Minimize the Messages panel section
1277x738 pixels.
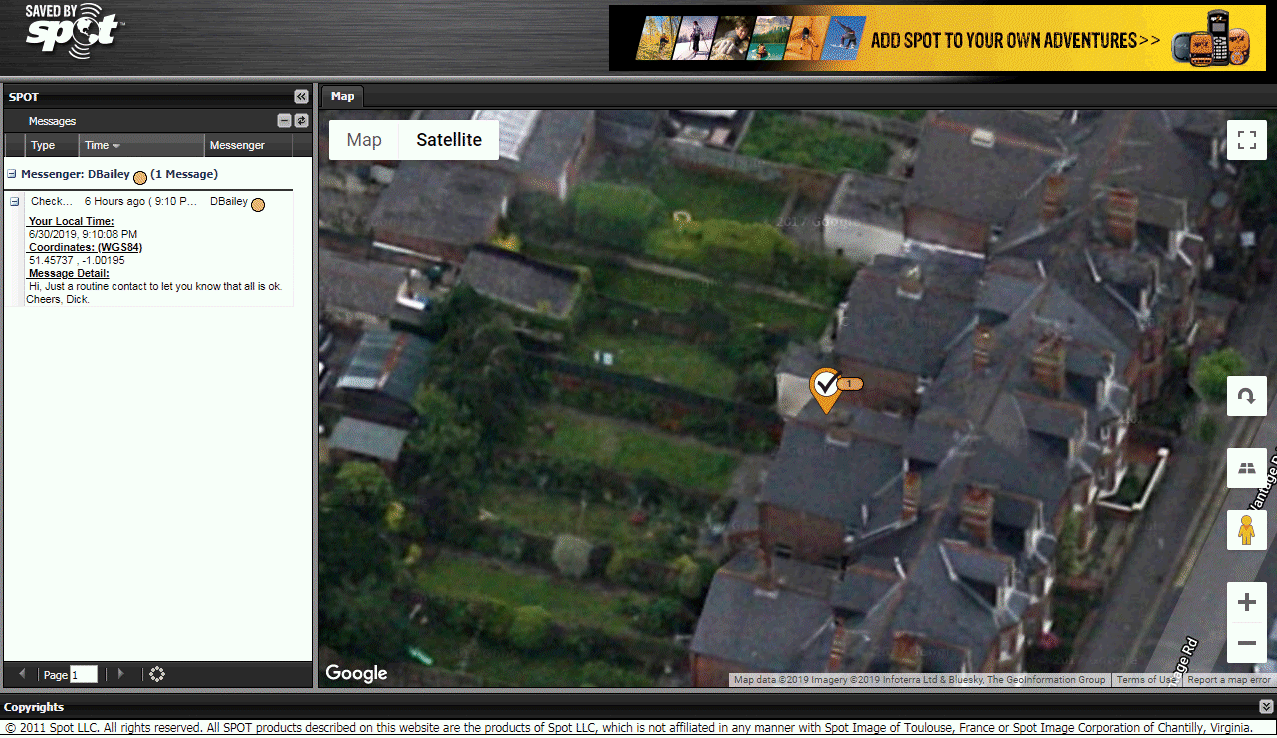point(285,121)
